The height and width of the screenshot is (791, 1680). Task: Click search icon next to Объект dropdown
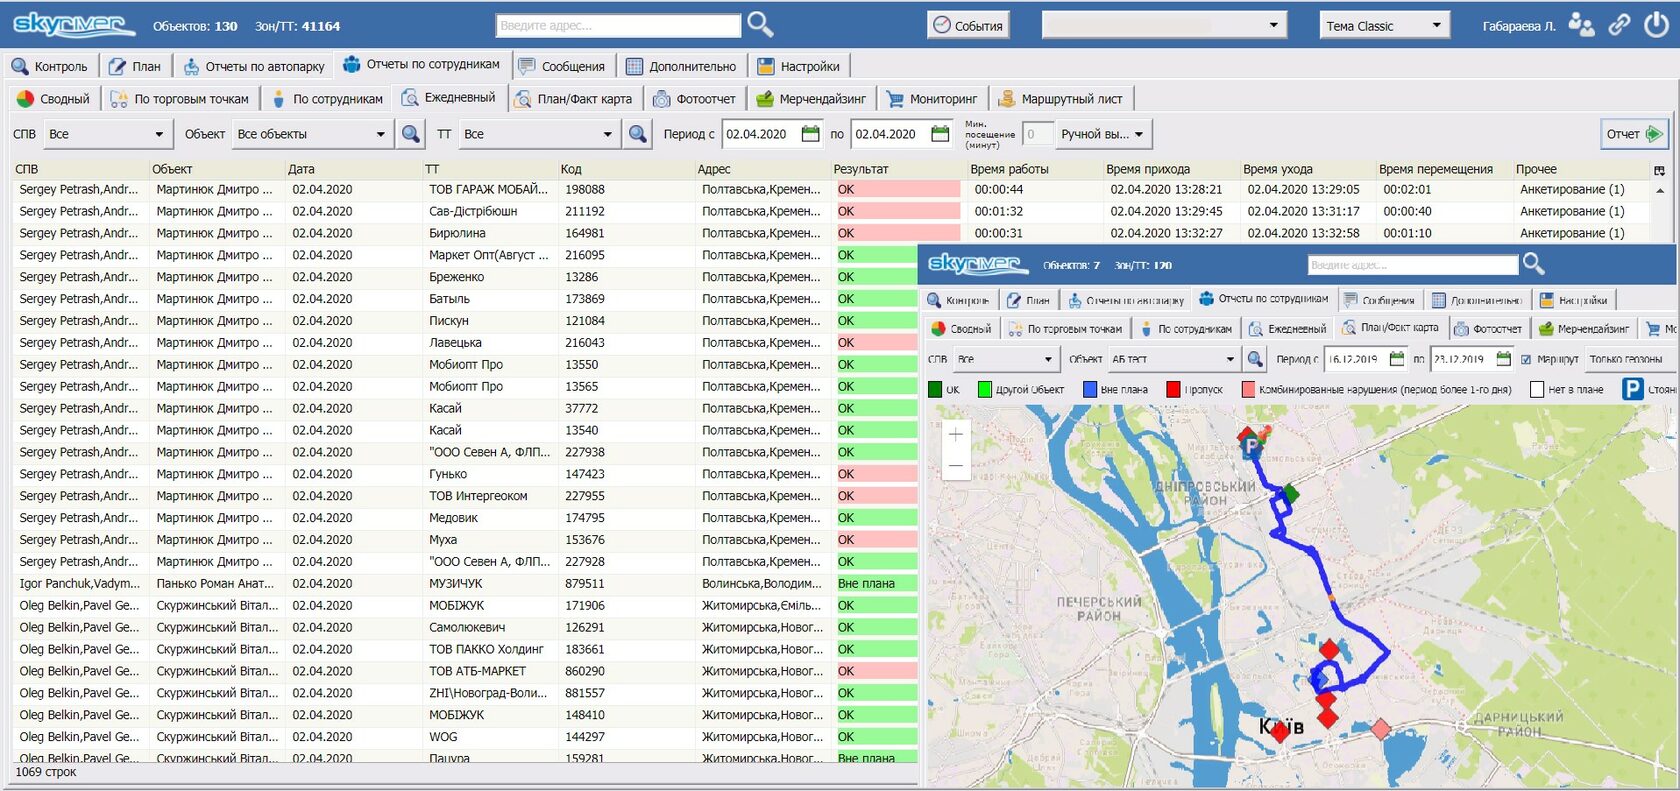tap(410, 134)
